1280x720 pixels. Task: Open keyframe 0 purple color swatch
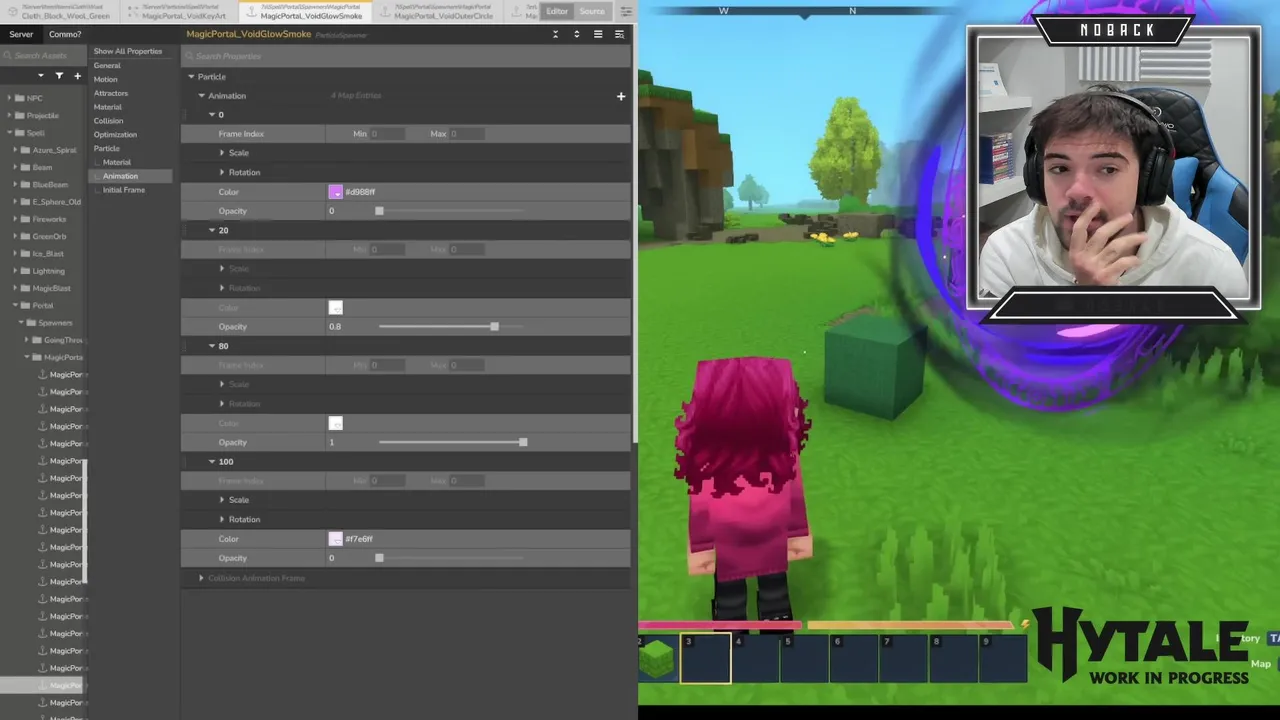coord(335,192)
